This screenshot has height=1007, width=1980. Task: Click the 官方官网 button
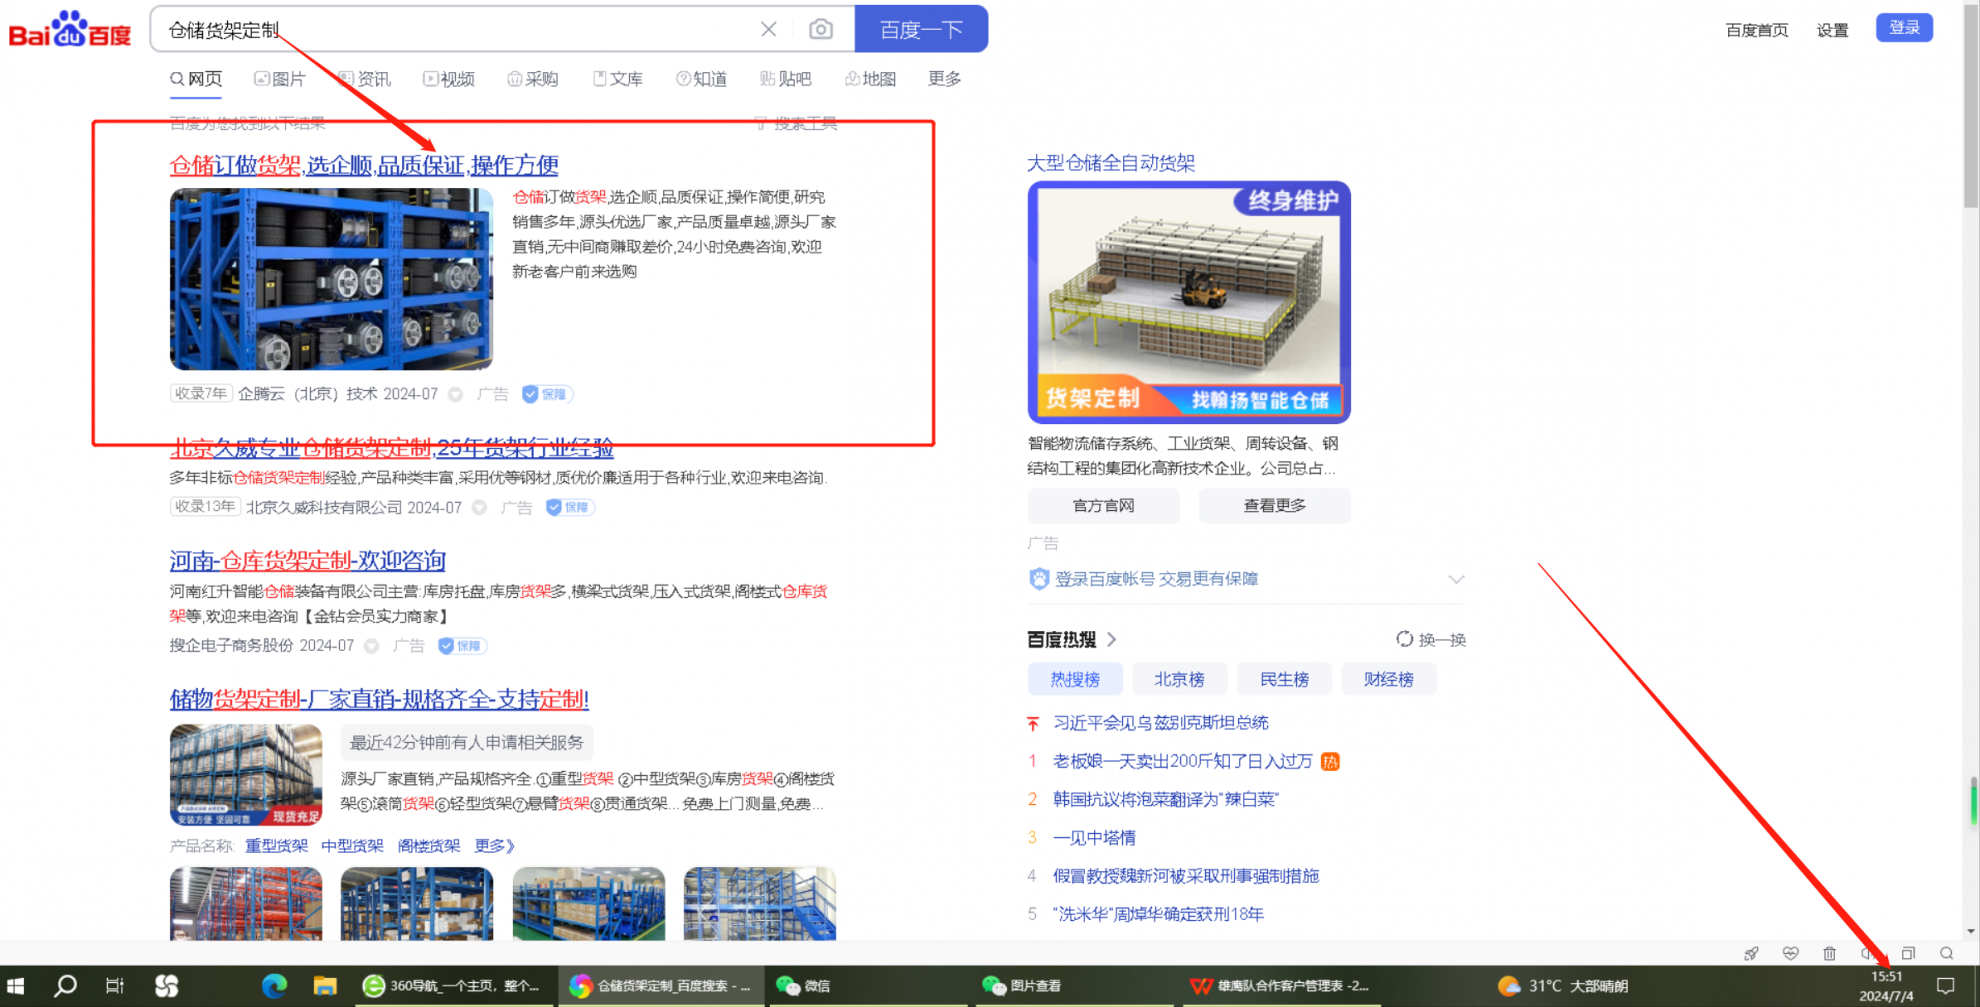click(x=1103, y=506)
